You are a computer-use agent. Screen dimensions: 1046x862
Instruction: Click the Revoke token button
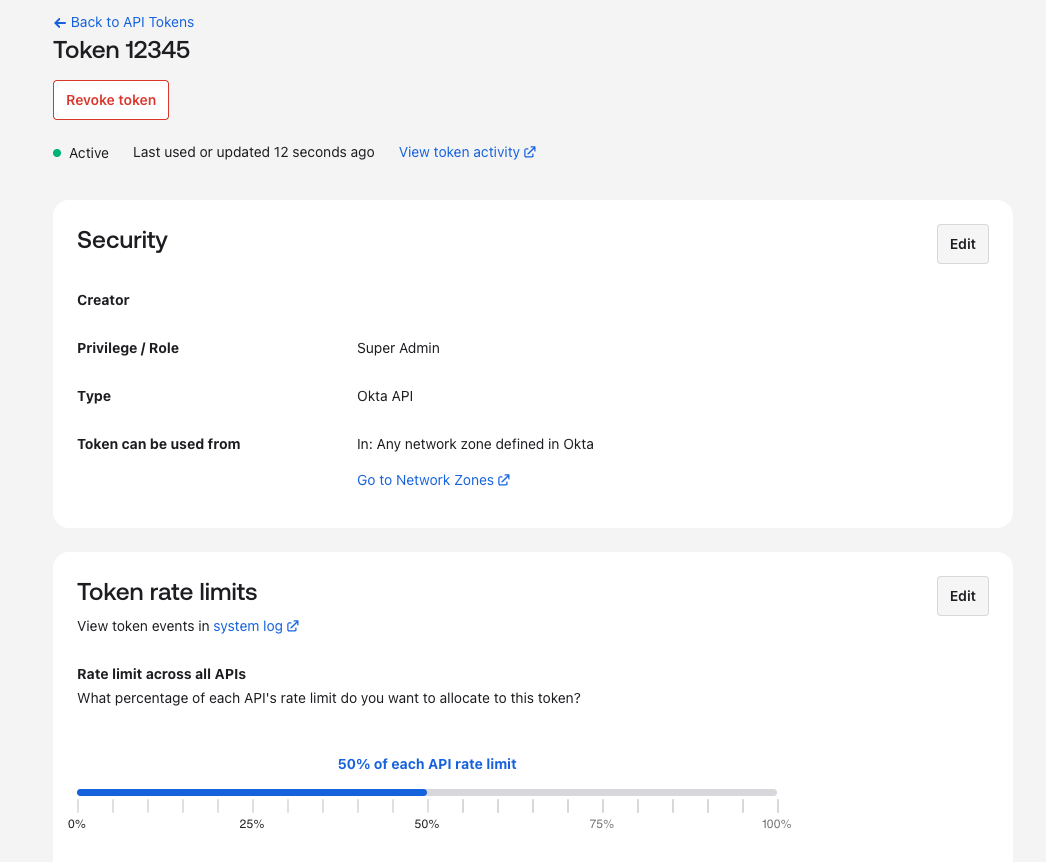click(110, 100)
